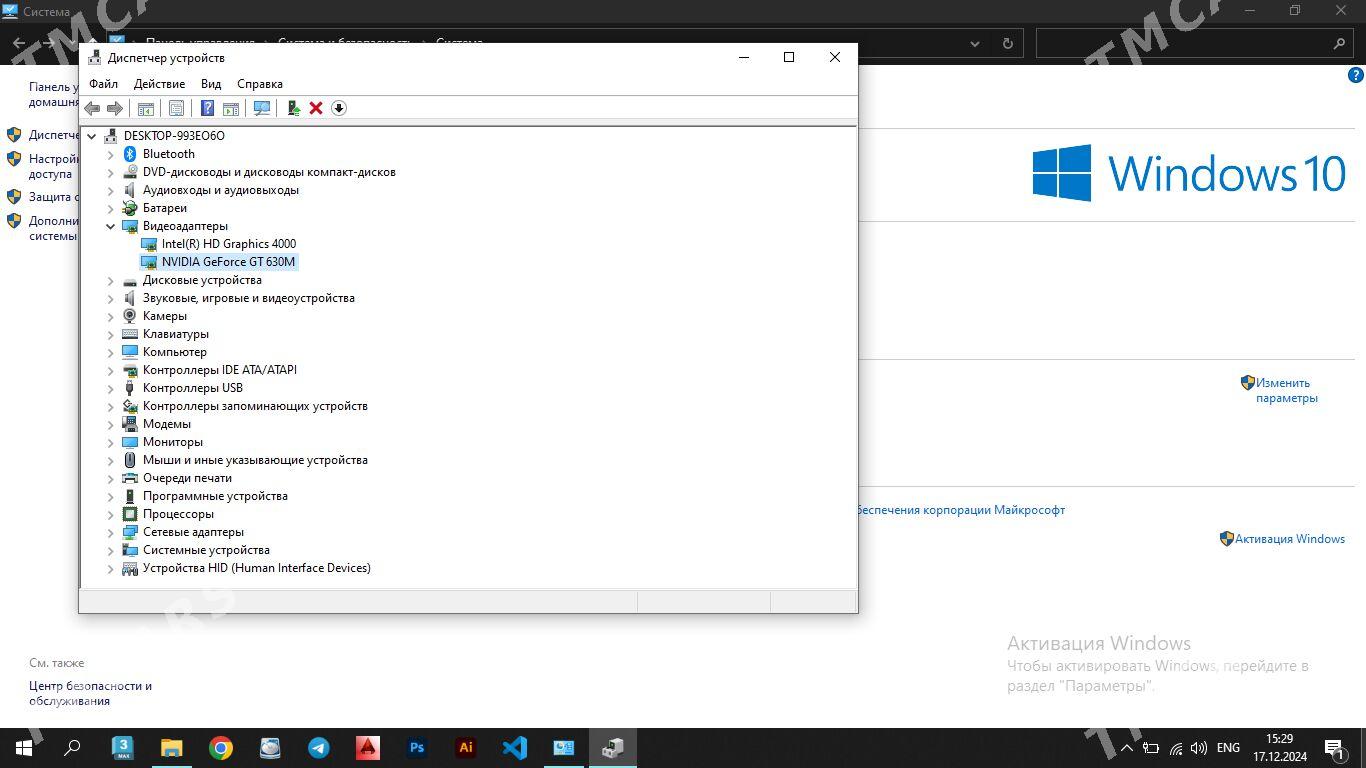Expand the Камеры category
This screenshot has width=1366, height=768.
point(111,316)
